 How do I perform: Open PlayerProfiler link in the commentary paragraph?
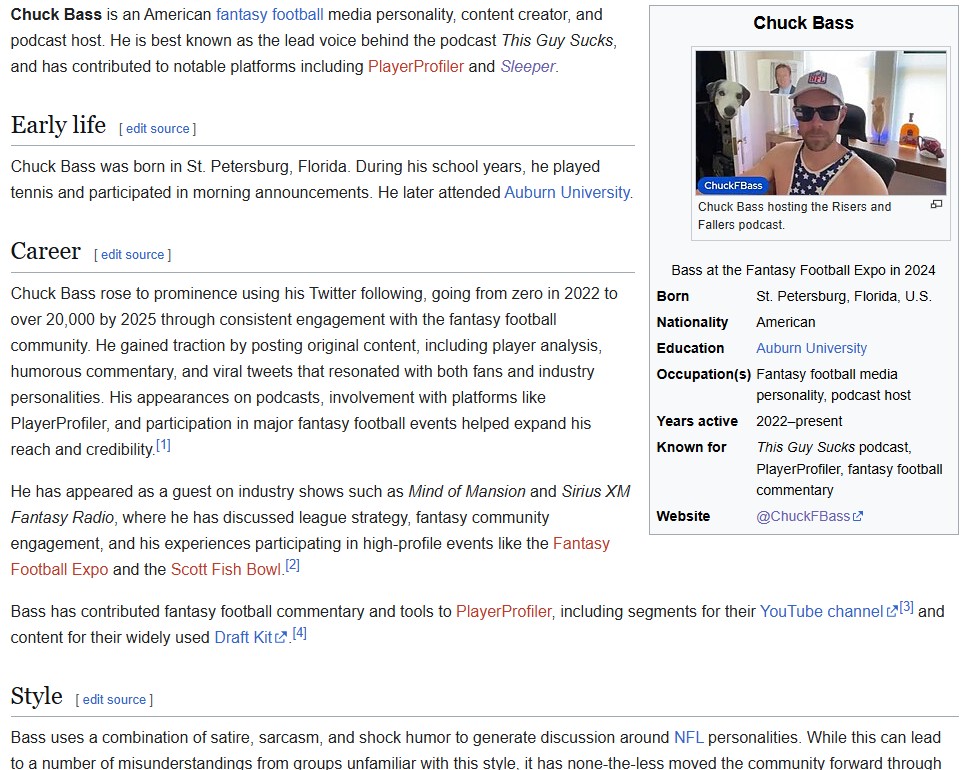pos(504,611)
